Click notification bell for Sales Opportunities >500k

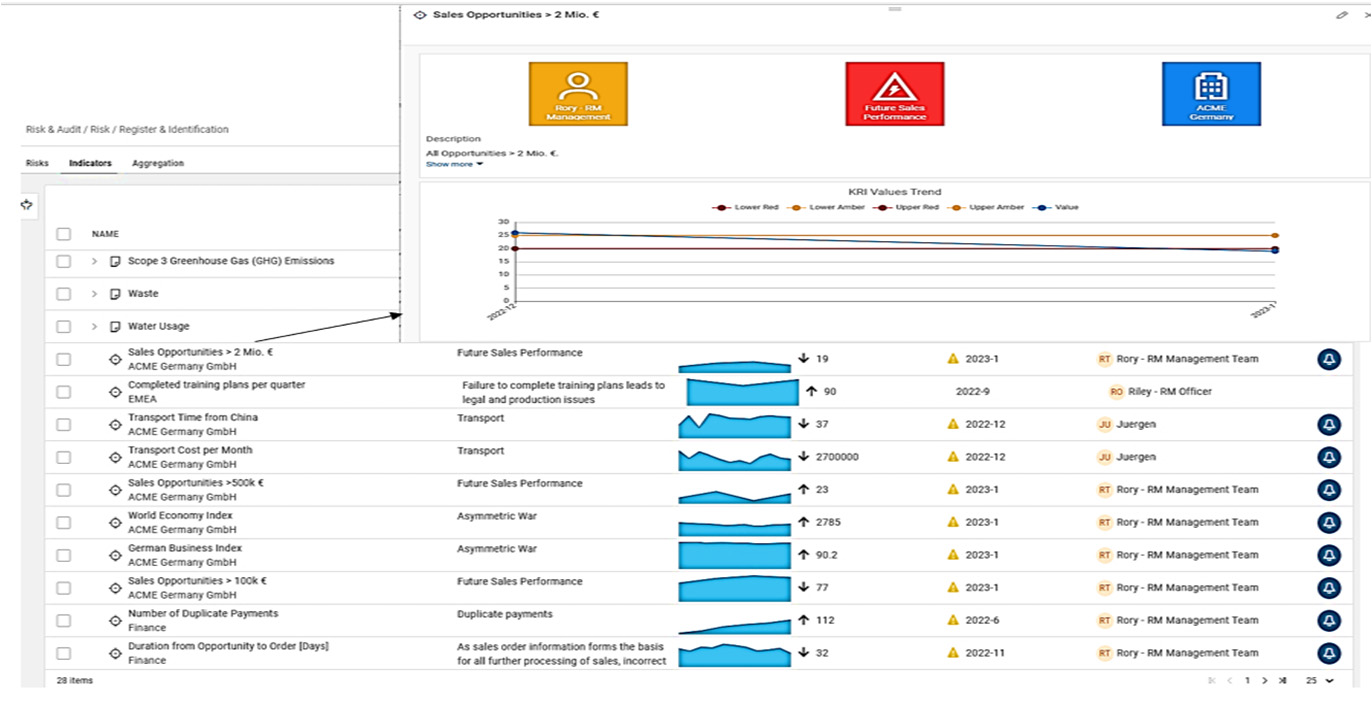pyautogui.click(x=1329, y=490)
